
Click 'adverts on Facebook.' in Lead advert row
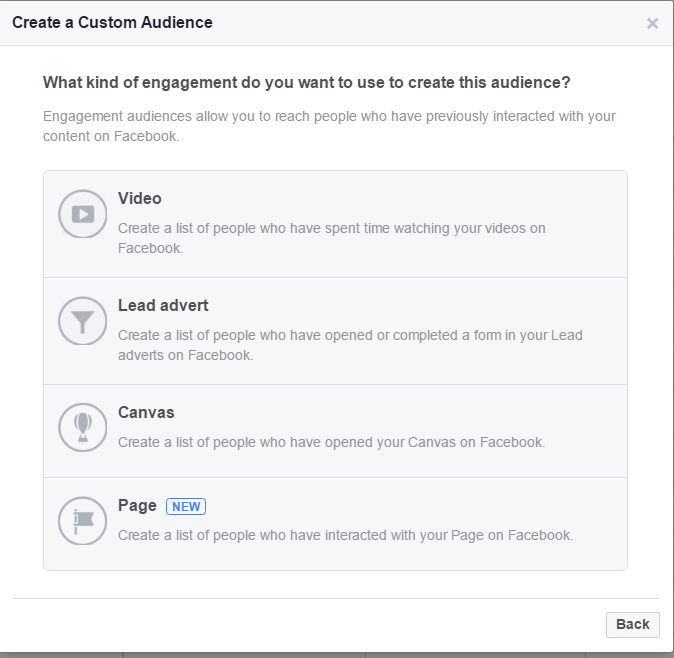[185, 355]
